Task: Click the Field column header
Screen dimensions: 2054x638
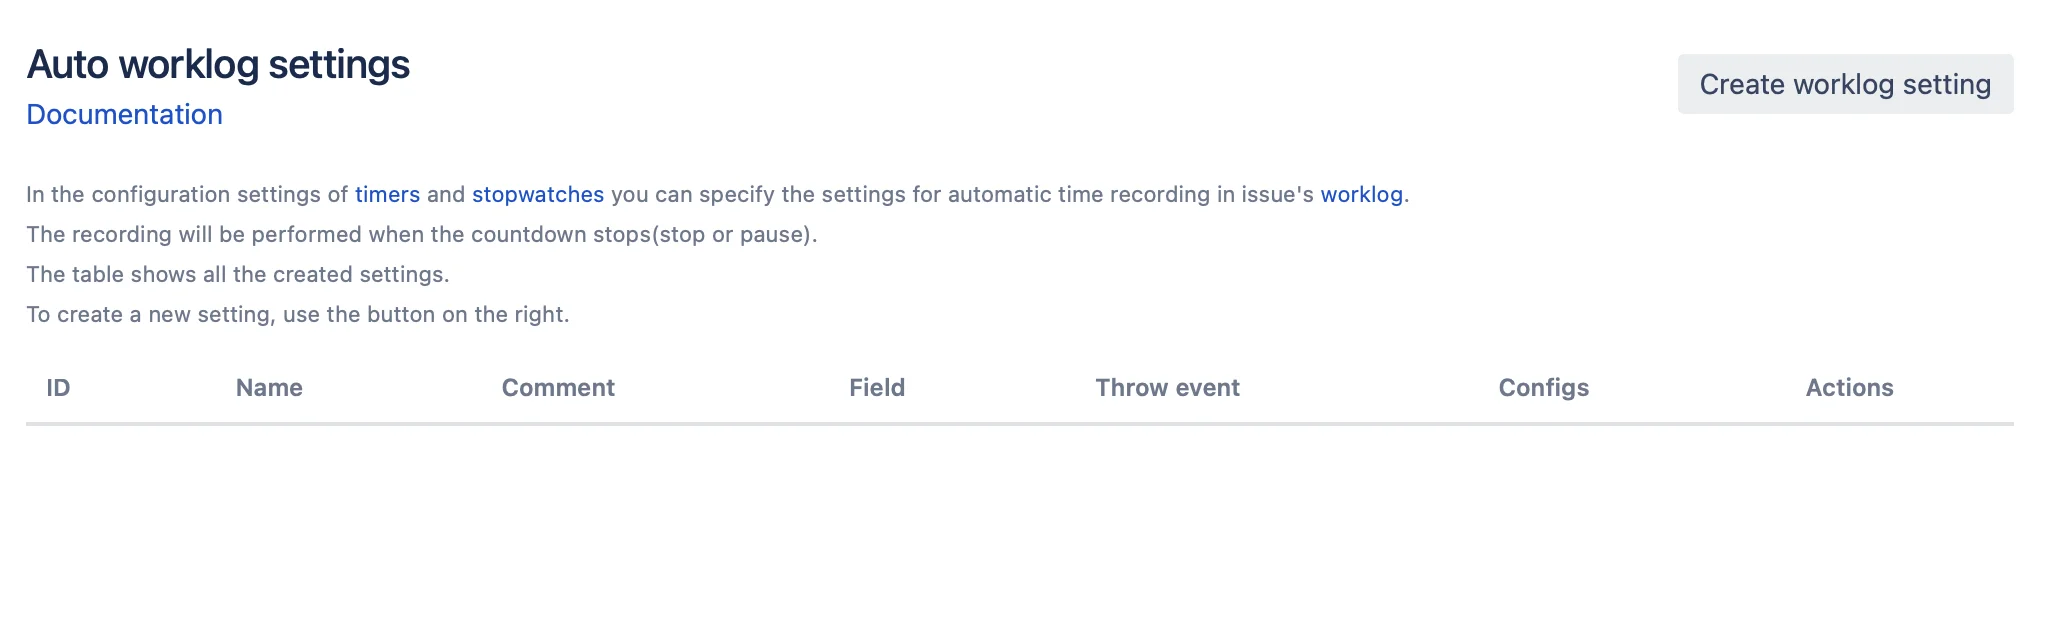Action: point(877,388)
